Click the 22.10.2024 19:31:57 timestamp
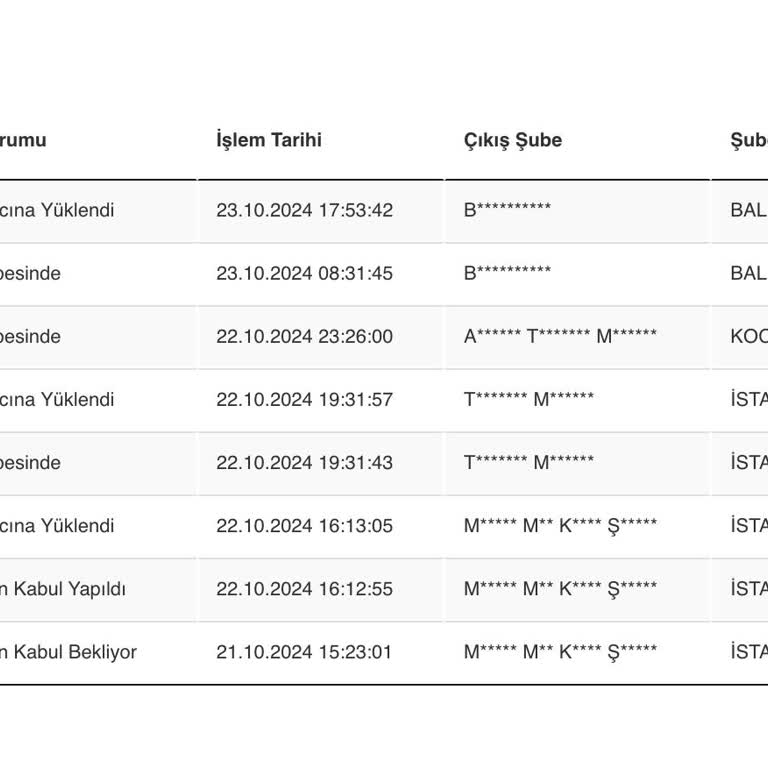Image resolution: width=768 pixels, height=768 pixels. click(x=304, y=400)
